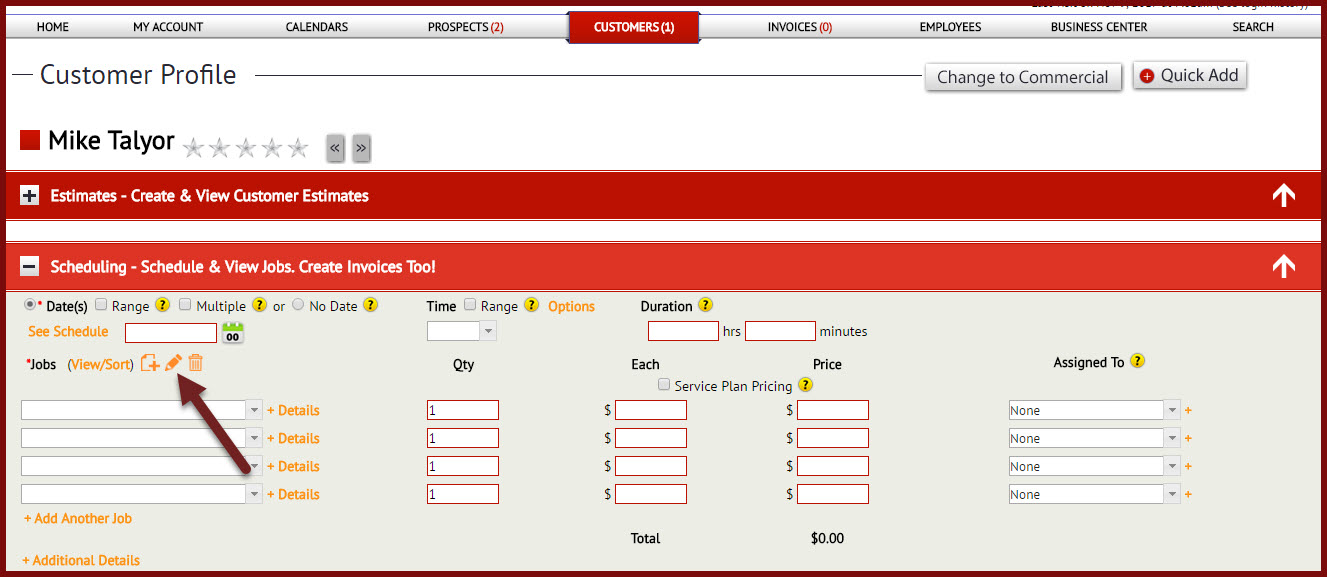
Task: Open the fourth job selection dropdown
Action: click(141, 494)
